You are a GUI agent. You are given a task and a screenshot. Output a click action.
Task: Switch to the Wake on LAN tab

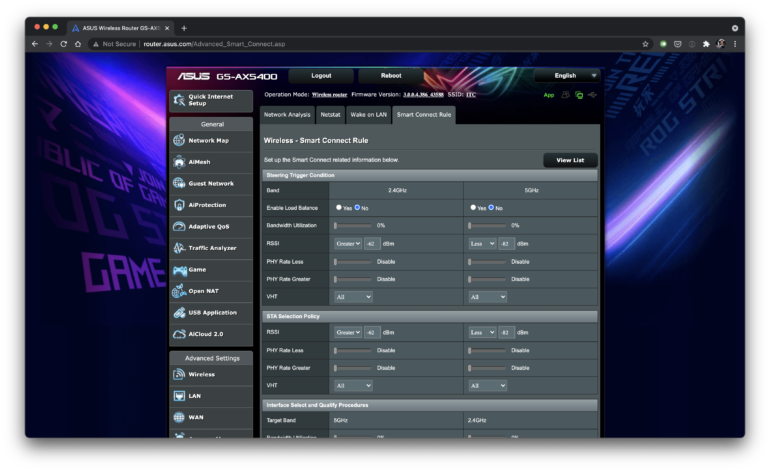[369, 115]
